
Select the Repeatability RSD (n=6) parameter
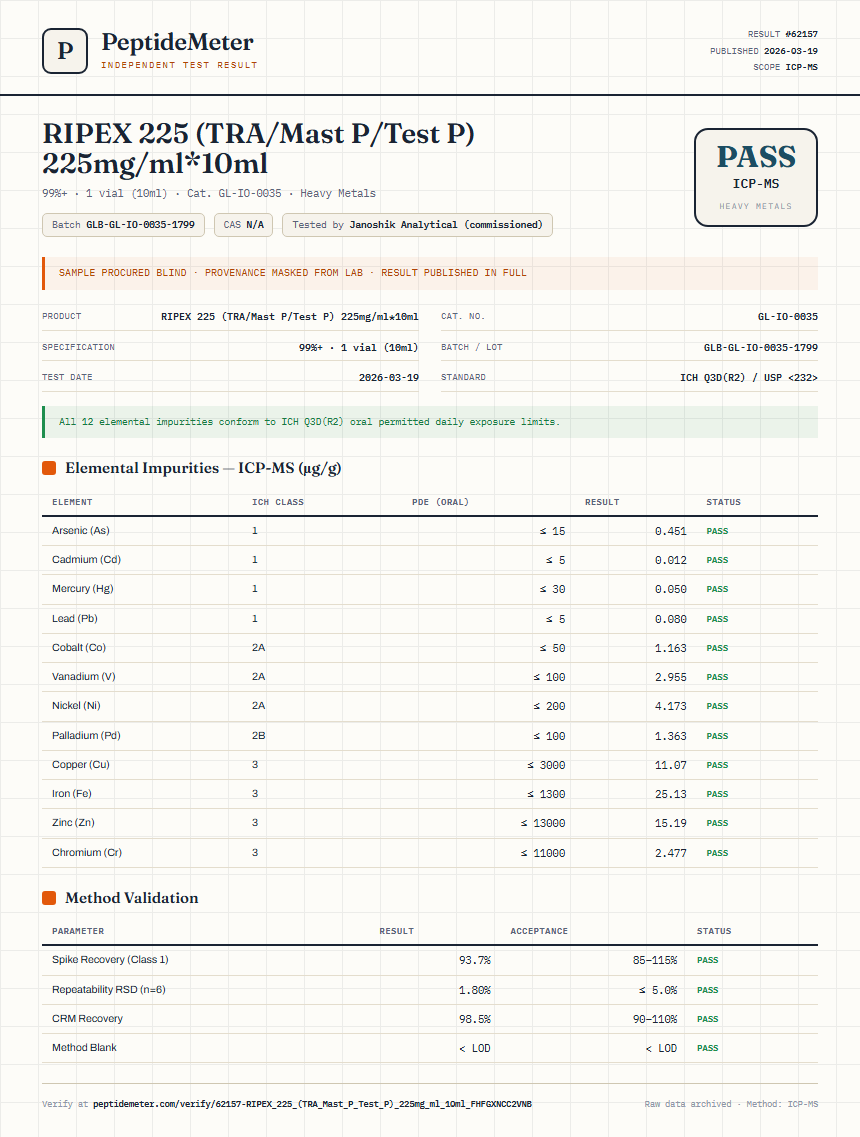(109, 990)
